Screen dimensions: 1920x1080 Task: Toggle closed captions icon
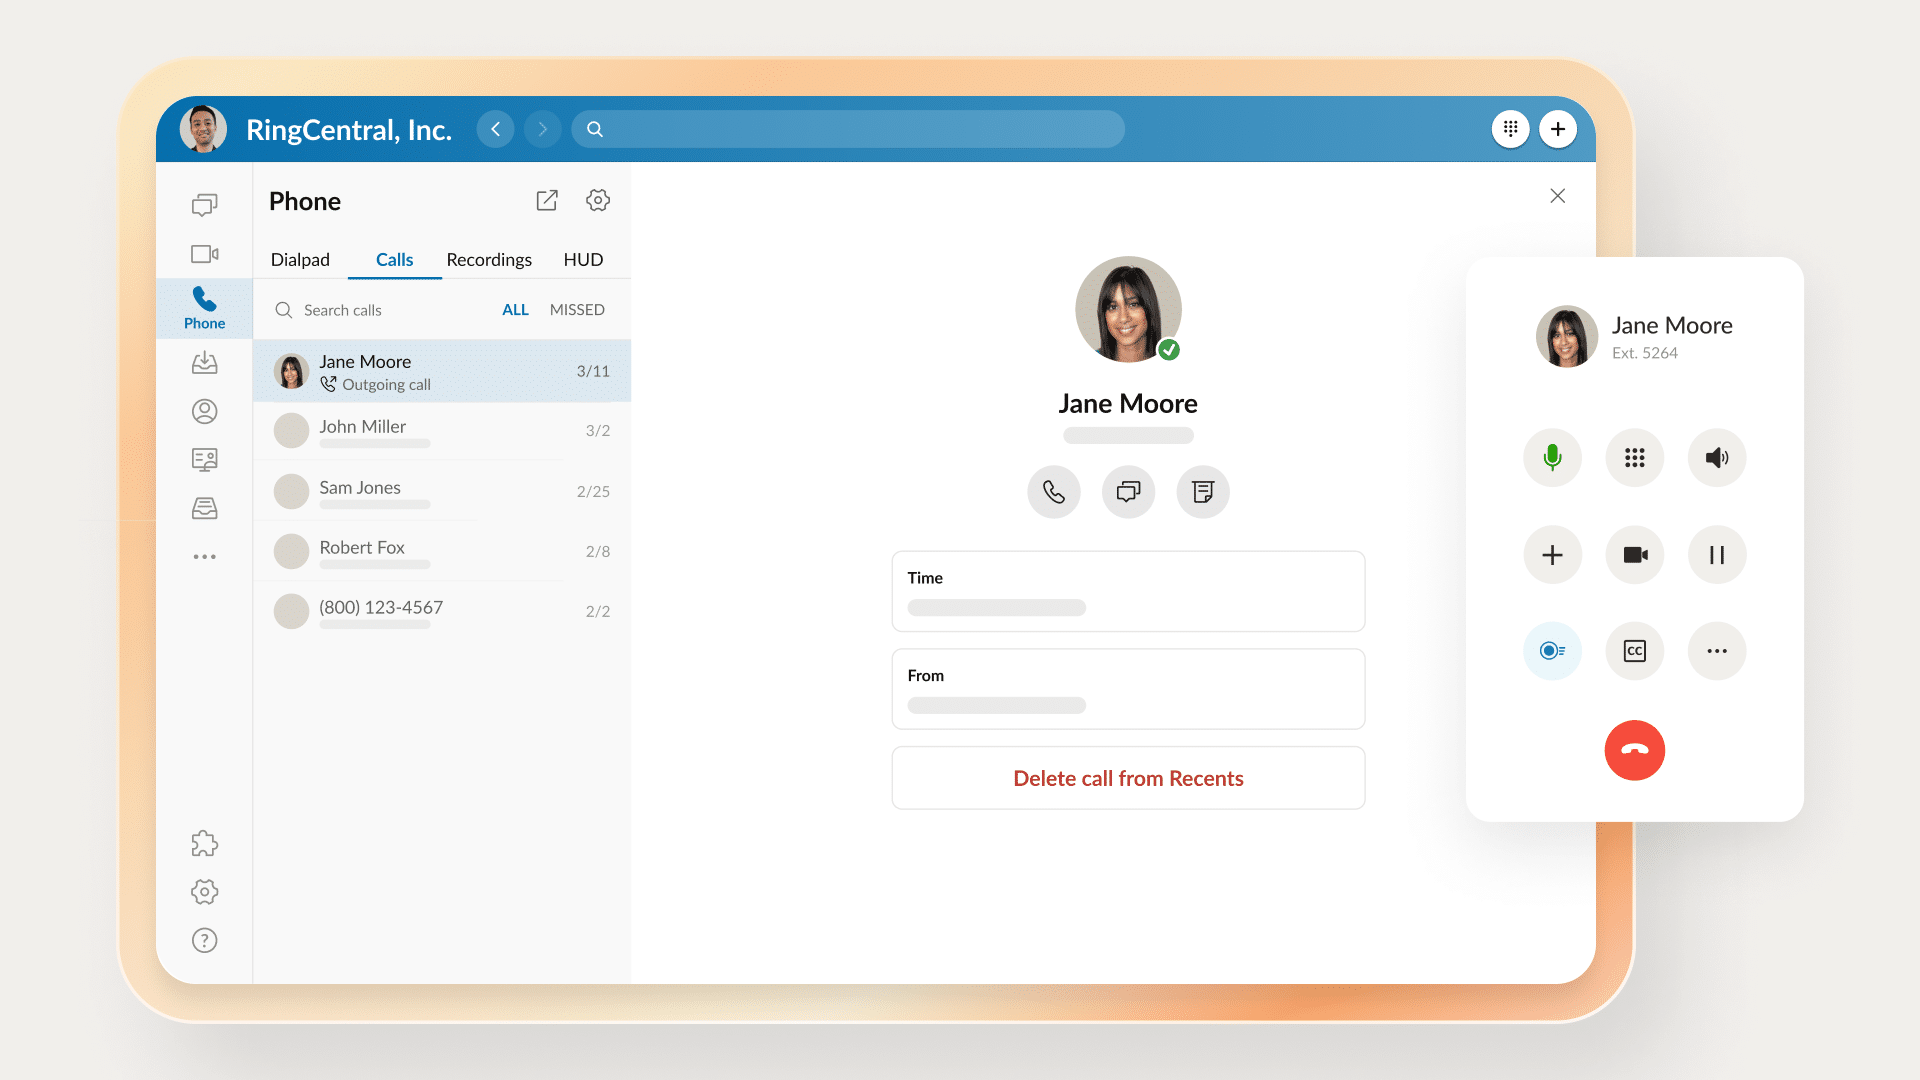coord(1634,649)
